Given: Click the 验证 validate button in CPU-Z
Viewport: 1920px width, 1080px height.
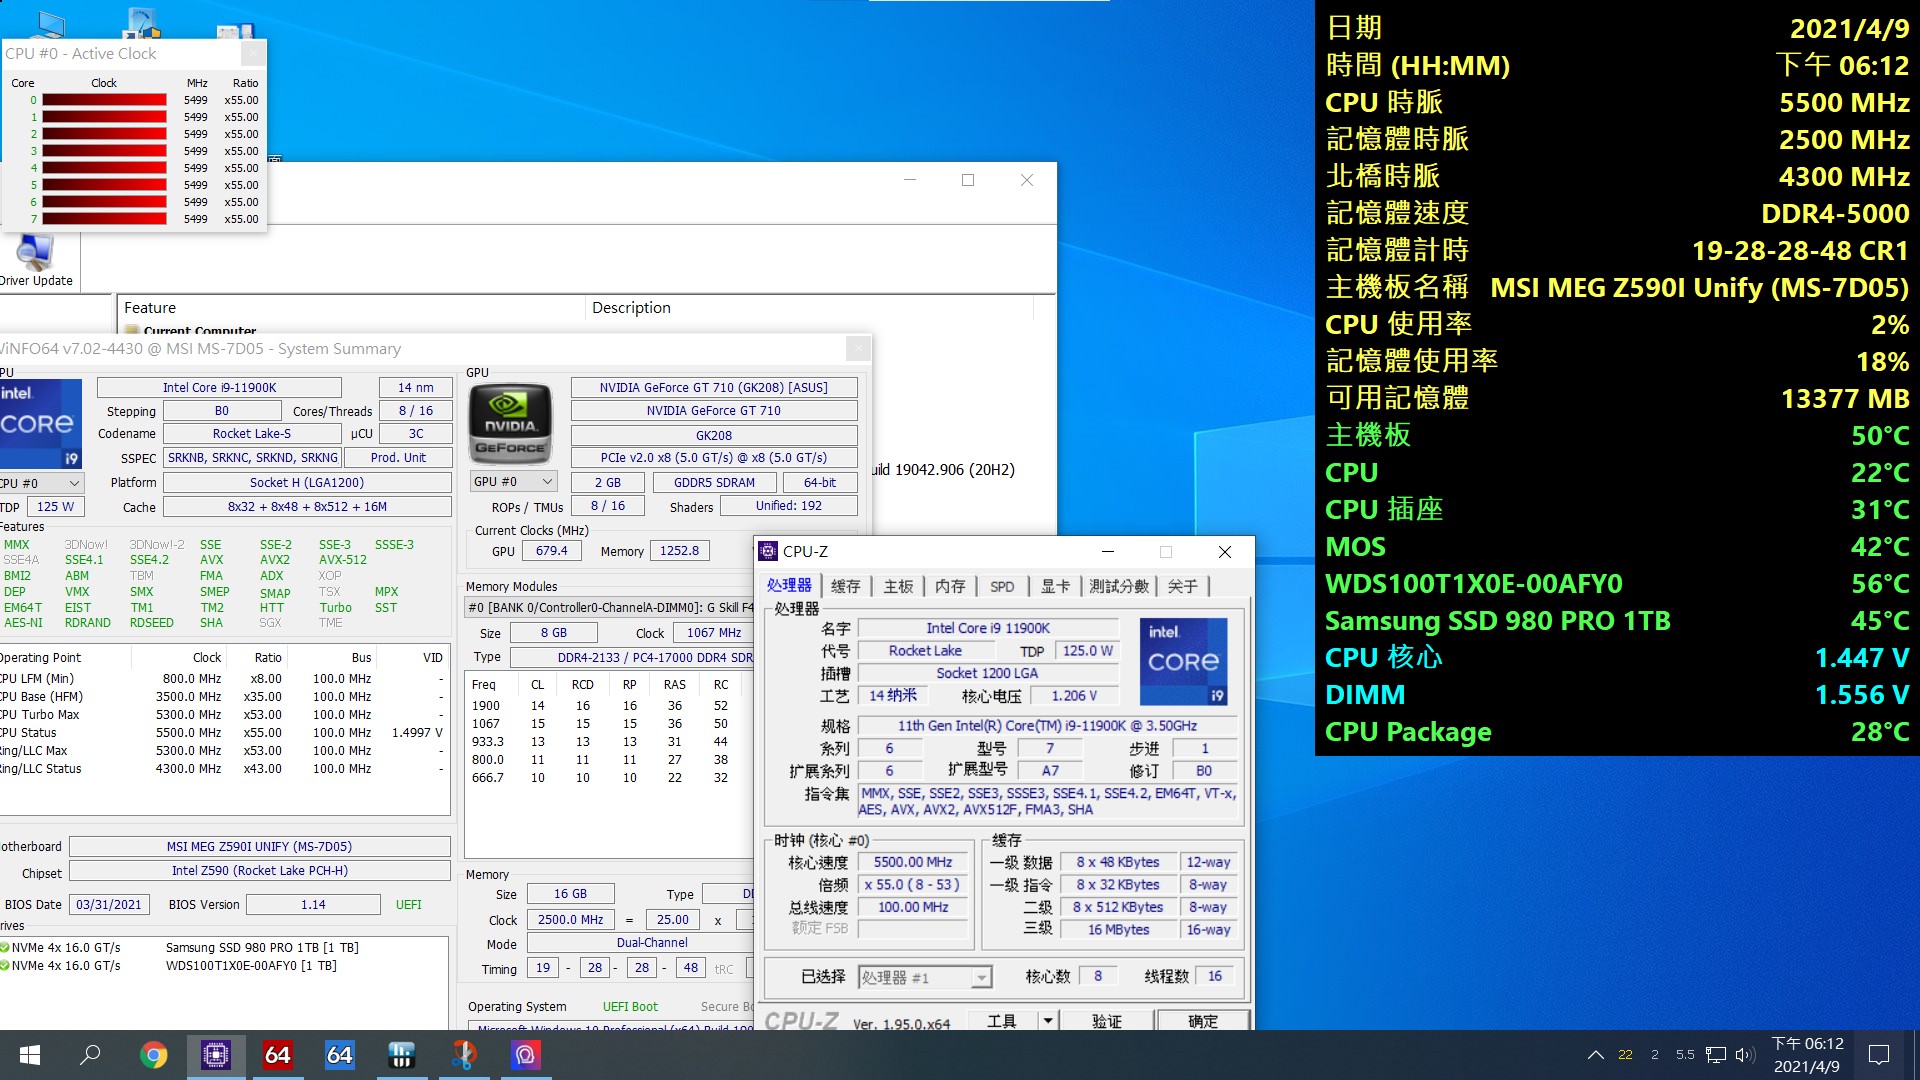Looking at the screenshot, I should coord(1106,1021).
